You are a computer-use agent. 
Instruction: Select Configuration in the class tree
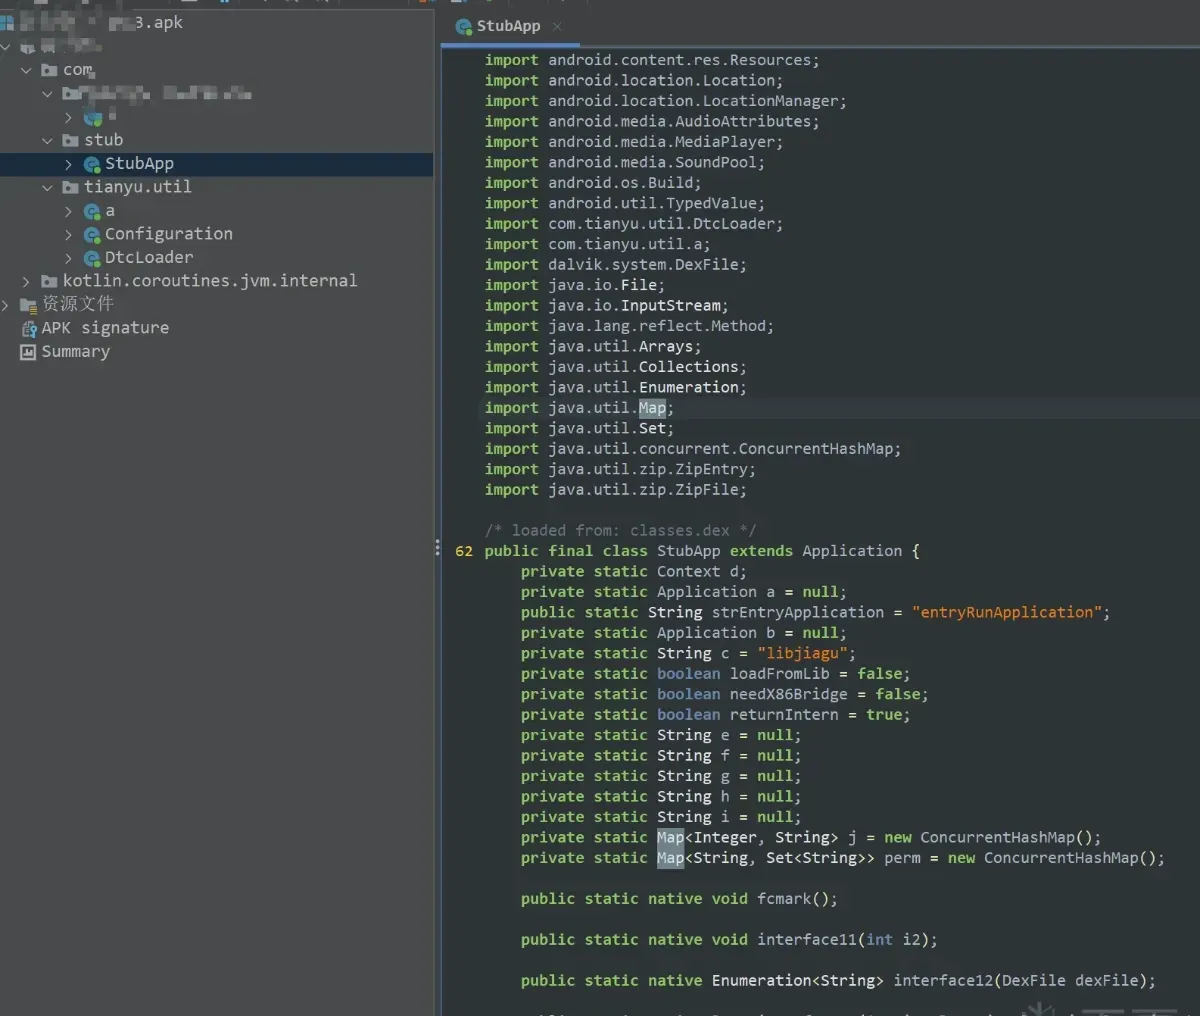click(168, 234)
